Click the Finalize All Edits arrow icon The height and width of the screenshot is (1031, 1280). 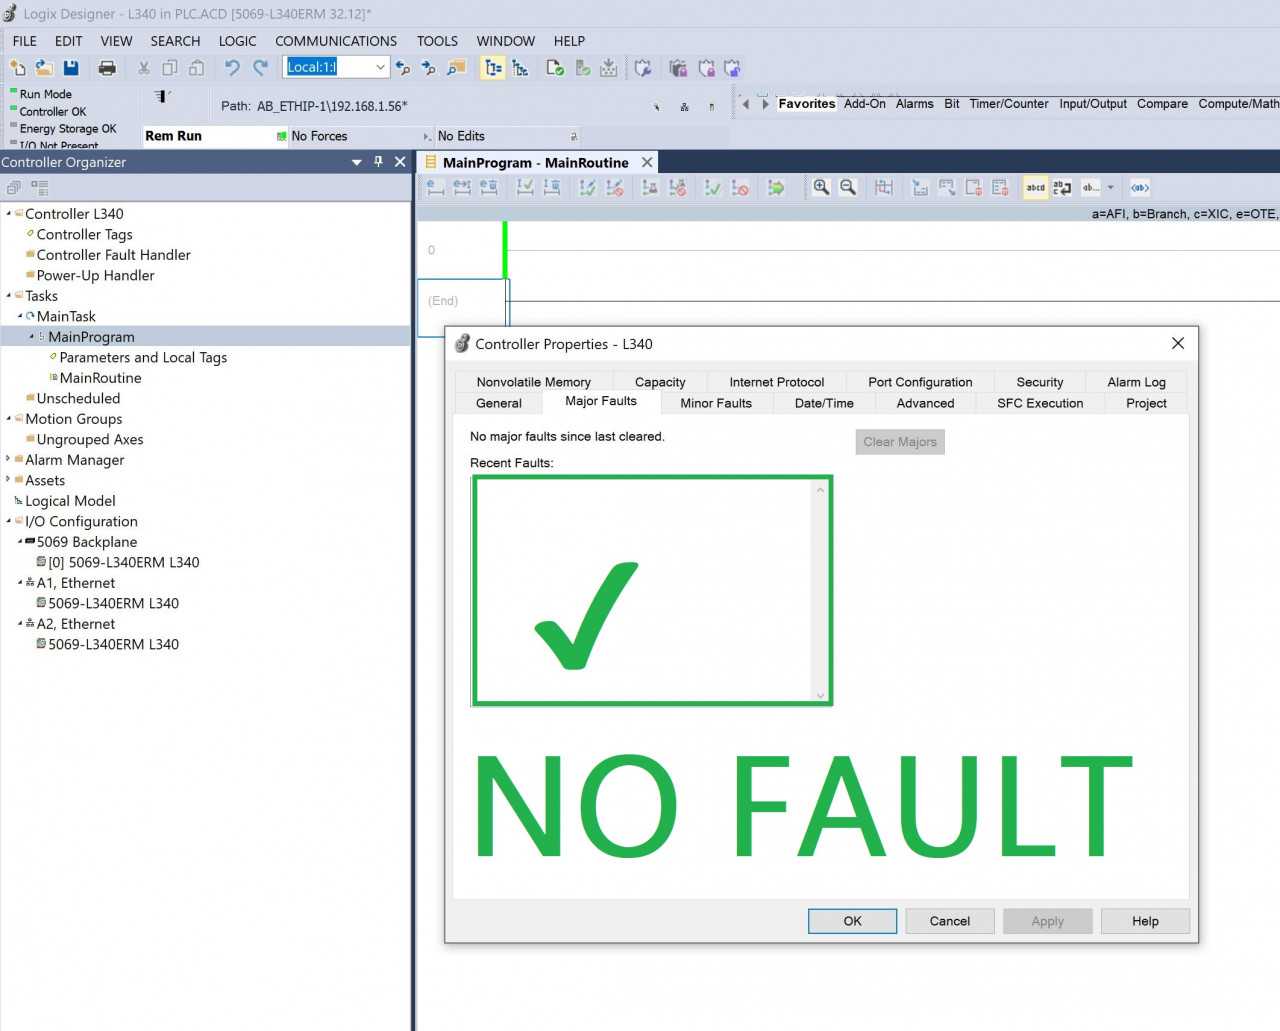click(776, 187)
